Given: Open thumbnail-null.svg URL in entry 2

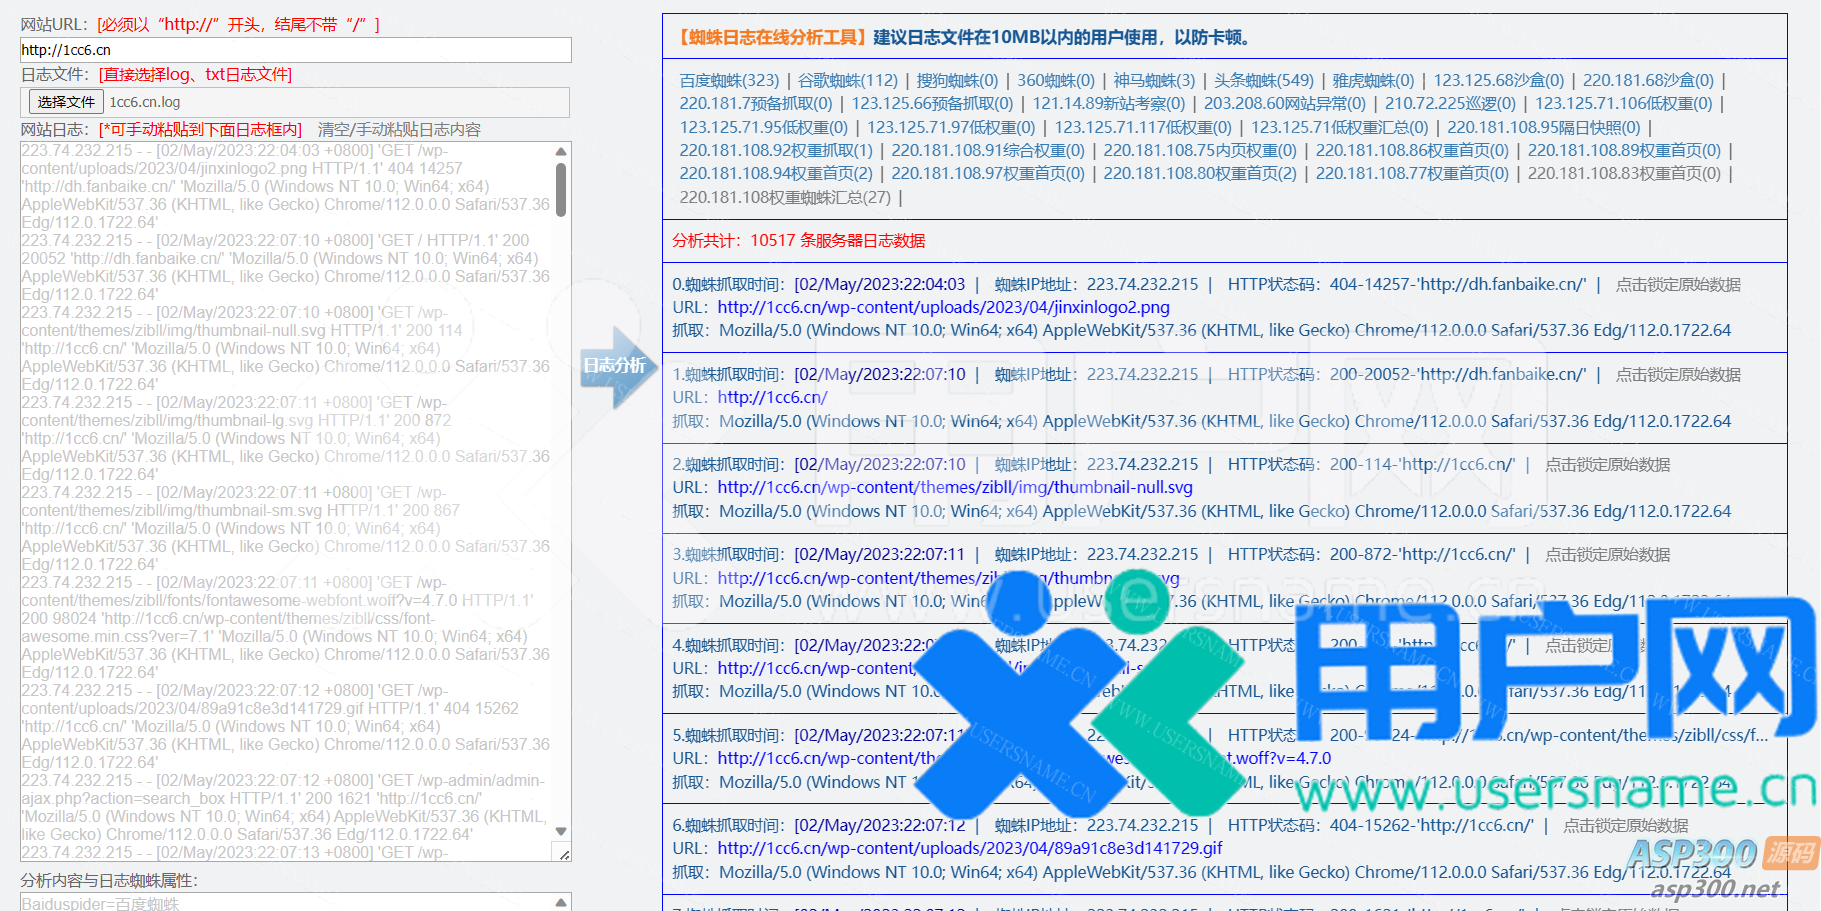Looking at the screenshot, I should (955, 487).
